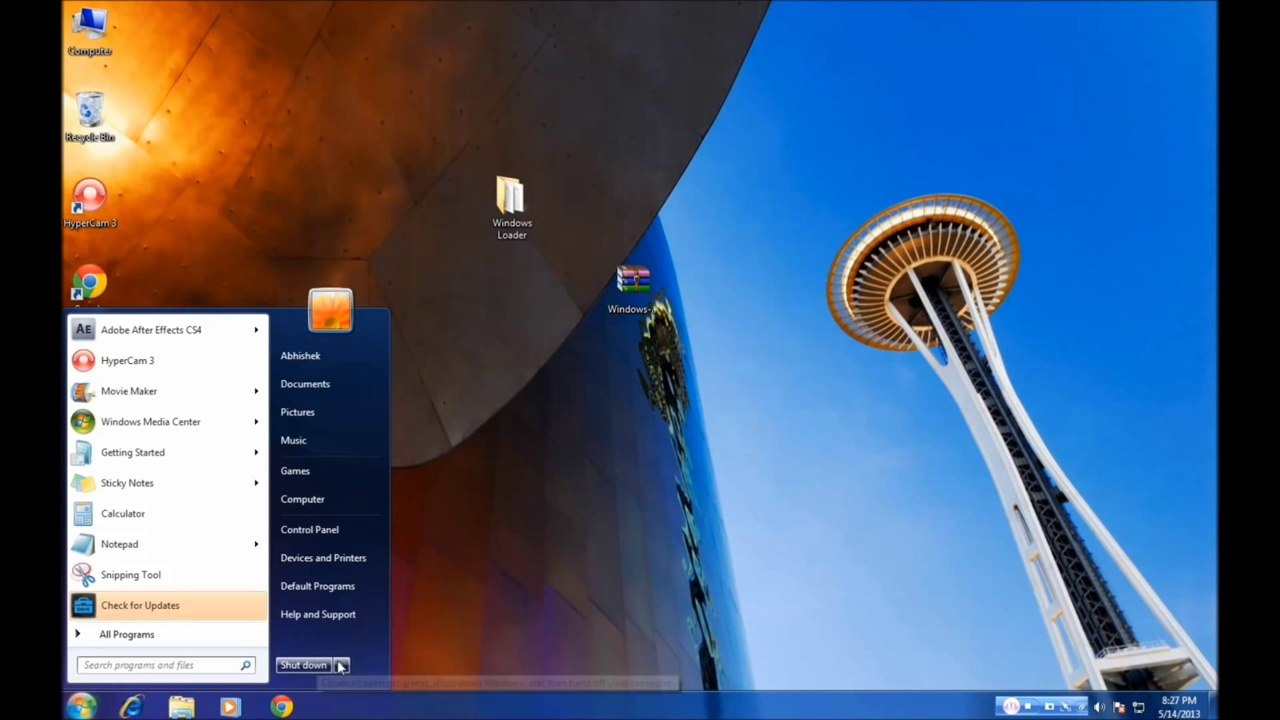
Task: Open Calculator from Start menu
Action: tap(168, 514)
